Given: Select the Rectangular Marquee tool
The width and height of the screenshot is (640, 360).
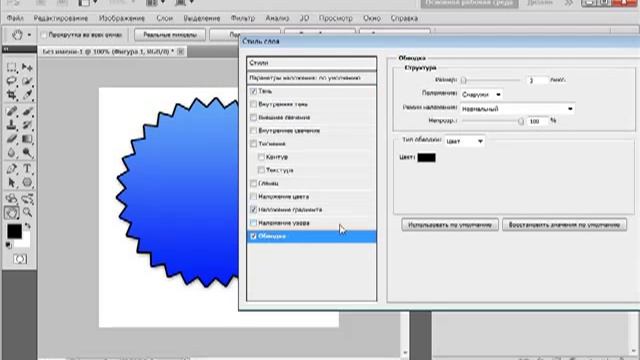Looking at the screenshot, I should 11,67.
